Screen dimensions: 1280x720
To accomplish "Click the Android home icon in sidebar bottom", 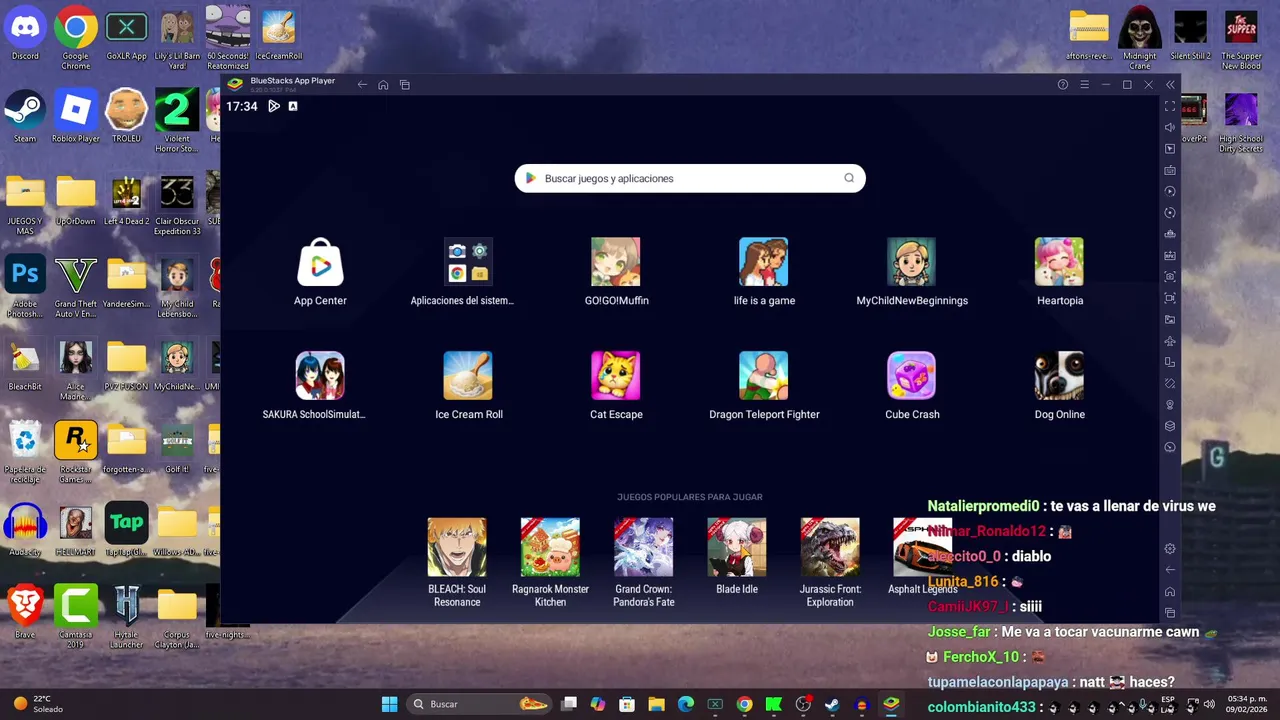I will pyautogui.click(x=1170, y=591).
